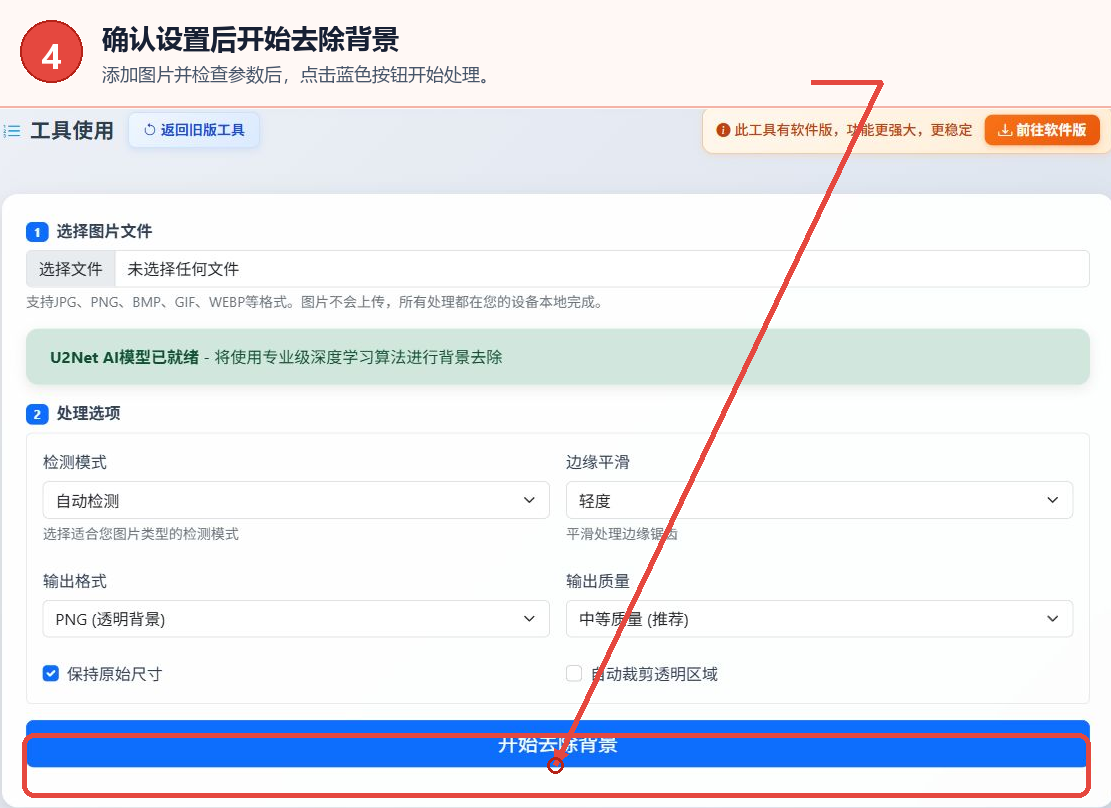Image resolution: width=1111 pixels, height=808 pixels.
Task: Open the 输出质量 dropdown showing 中等质量 (推荐)
Action: [819, 619]
